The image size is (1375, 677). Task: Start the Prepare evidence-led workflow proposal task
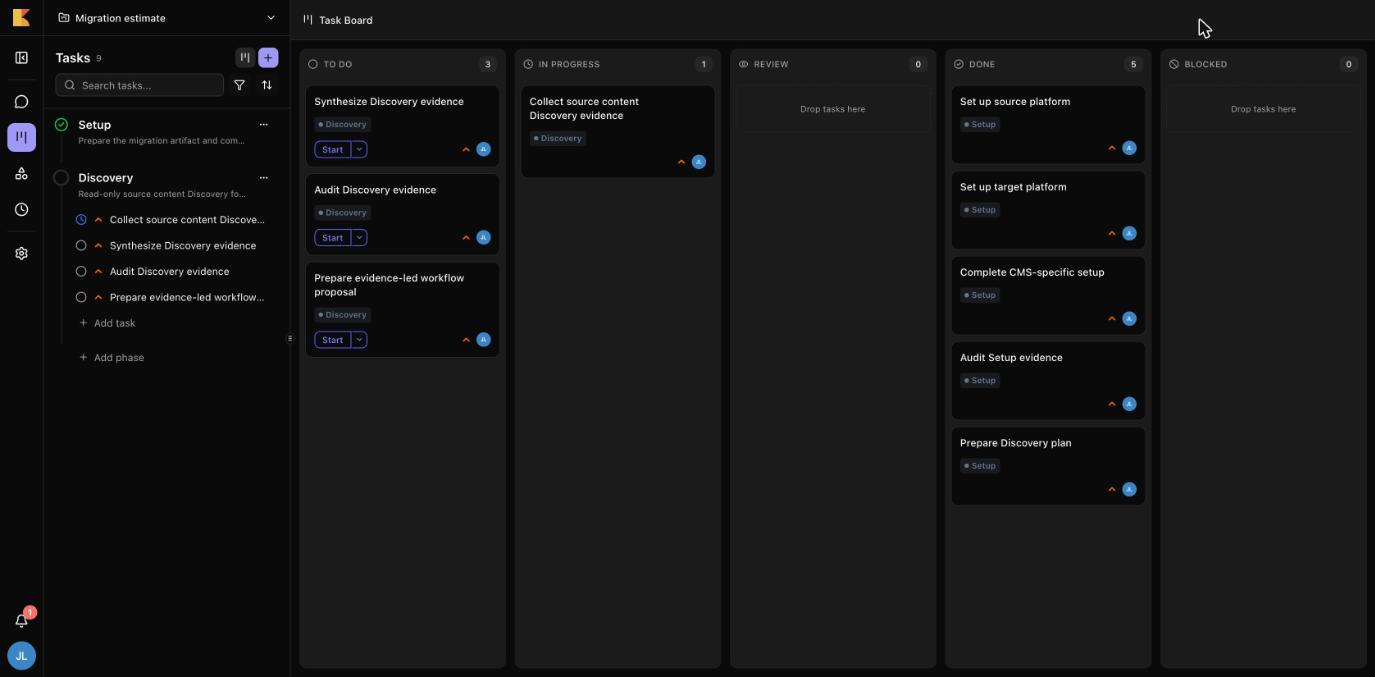(x=333, y=340)
